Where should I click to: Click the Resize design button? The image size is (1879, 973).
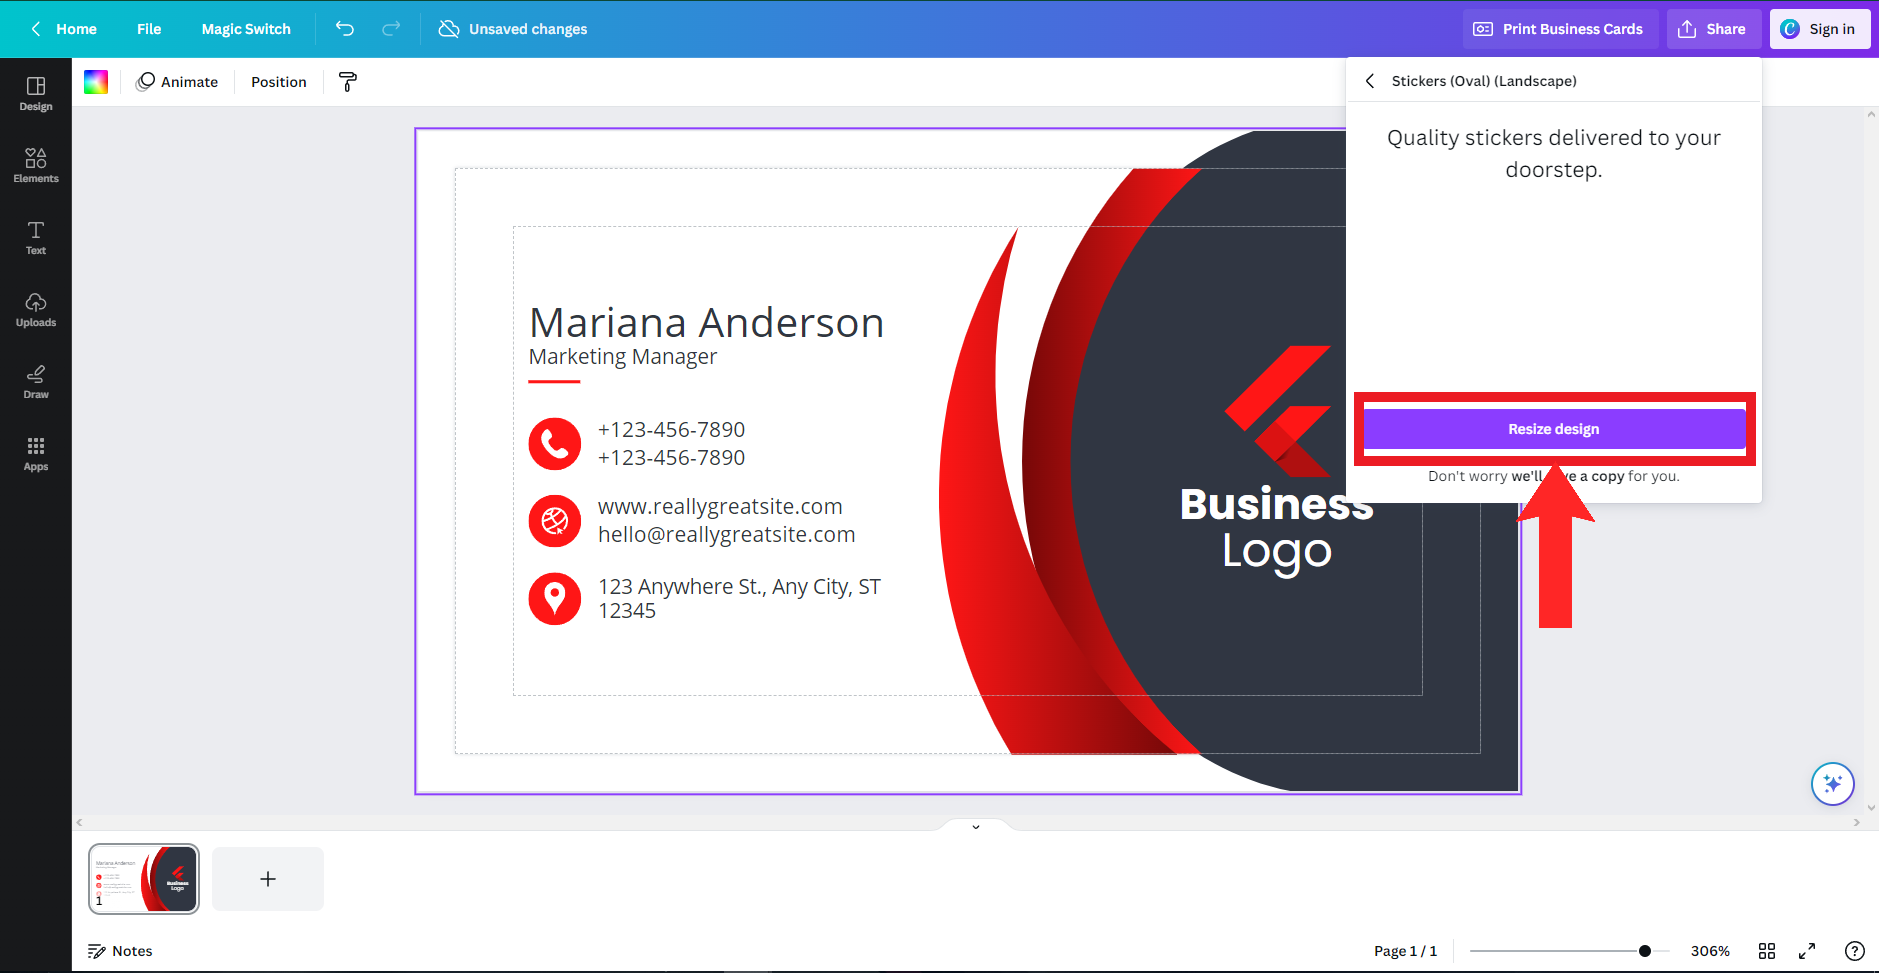[x=1554, y=429]
